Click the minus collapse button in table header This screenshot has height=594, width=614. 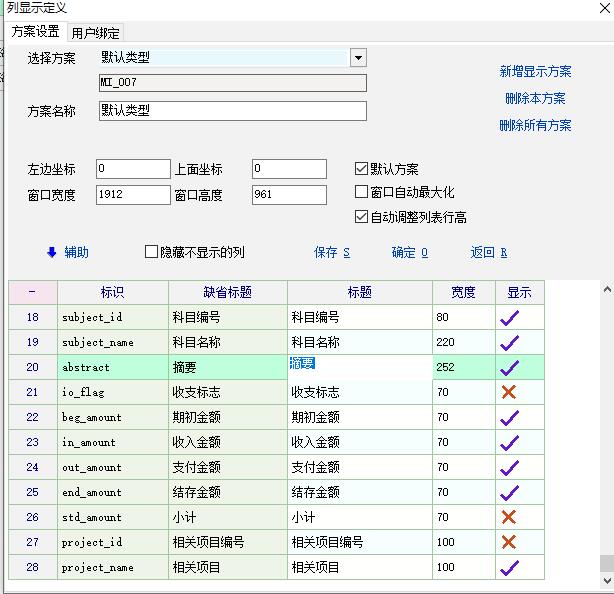tap(32, 292)
